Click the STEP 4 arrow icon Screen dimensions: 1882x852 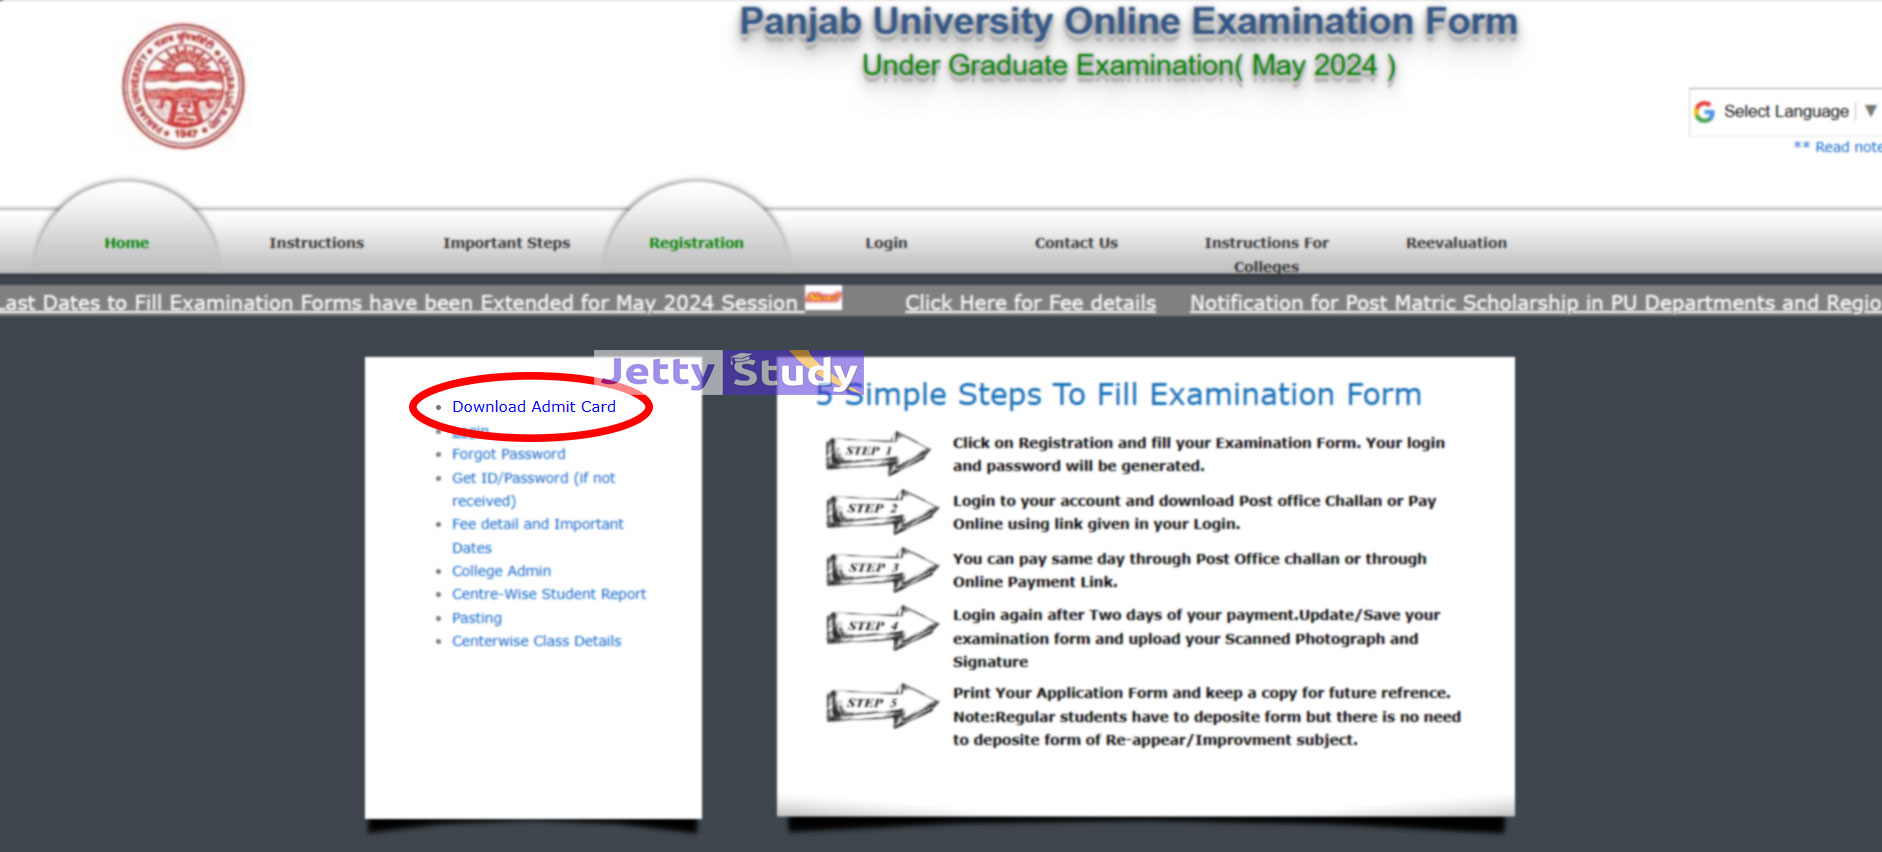click(880, 627)
